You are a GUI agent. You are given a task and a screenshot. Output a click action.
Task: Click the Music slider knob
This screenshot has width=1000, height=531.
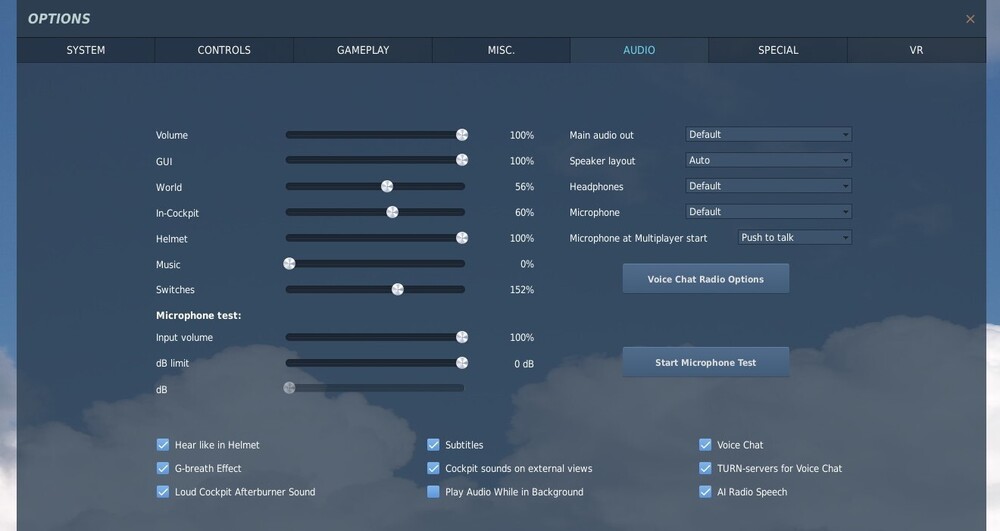click(290, 263)
